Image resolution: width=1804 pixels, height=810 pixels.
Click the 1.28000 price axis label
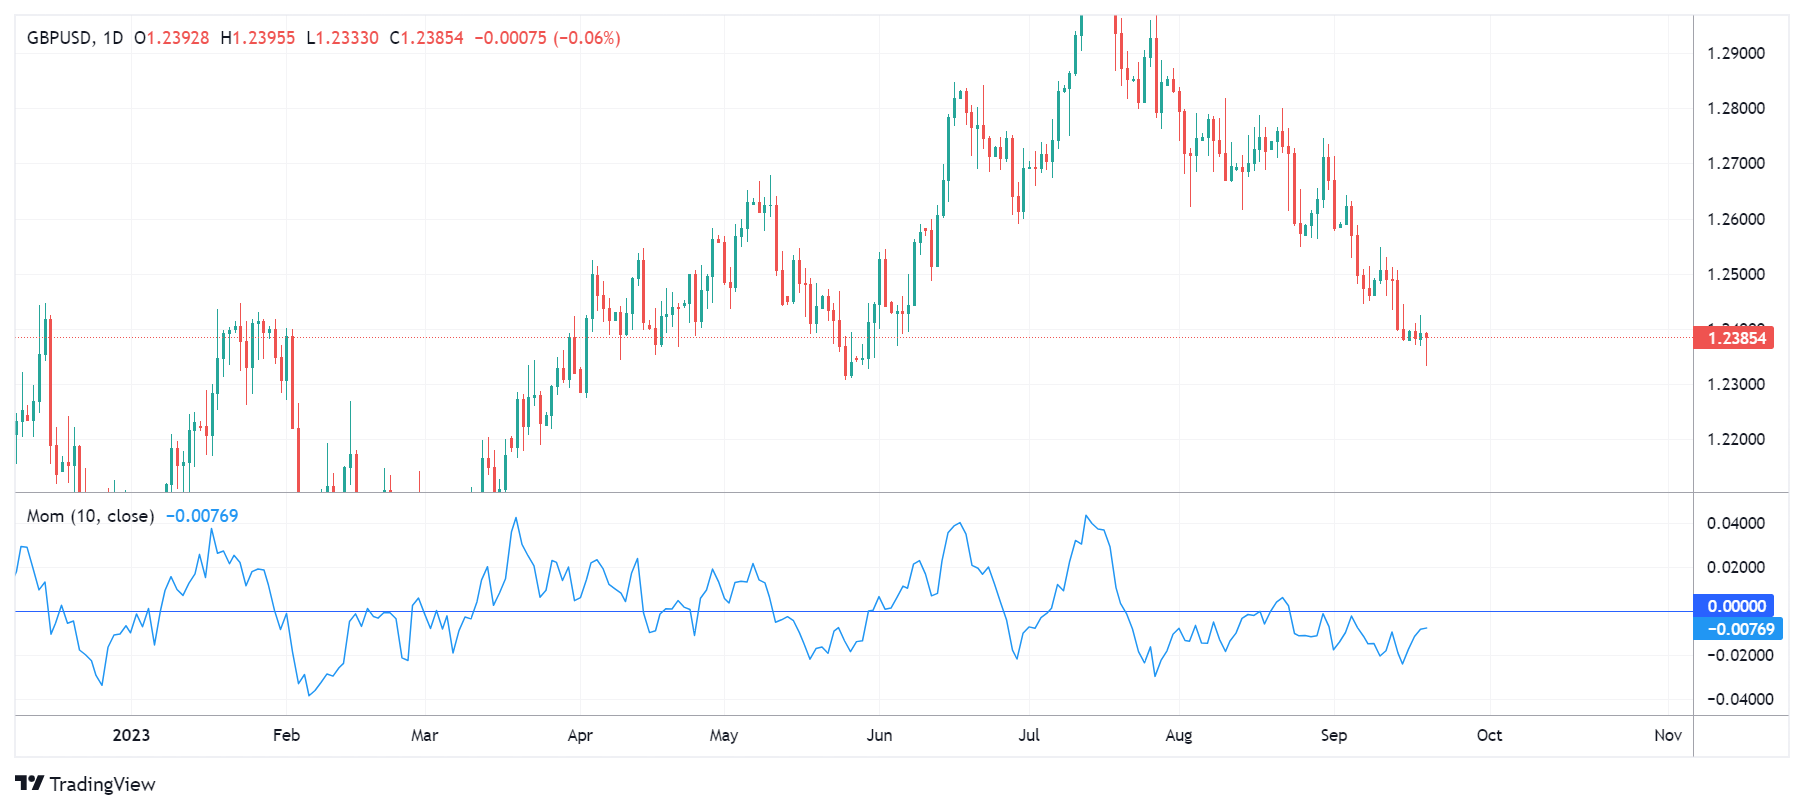coord(1736,108)
